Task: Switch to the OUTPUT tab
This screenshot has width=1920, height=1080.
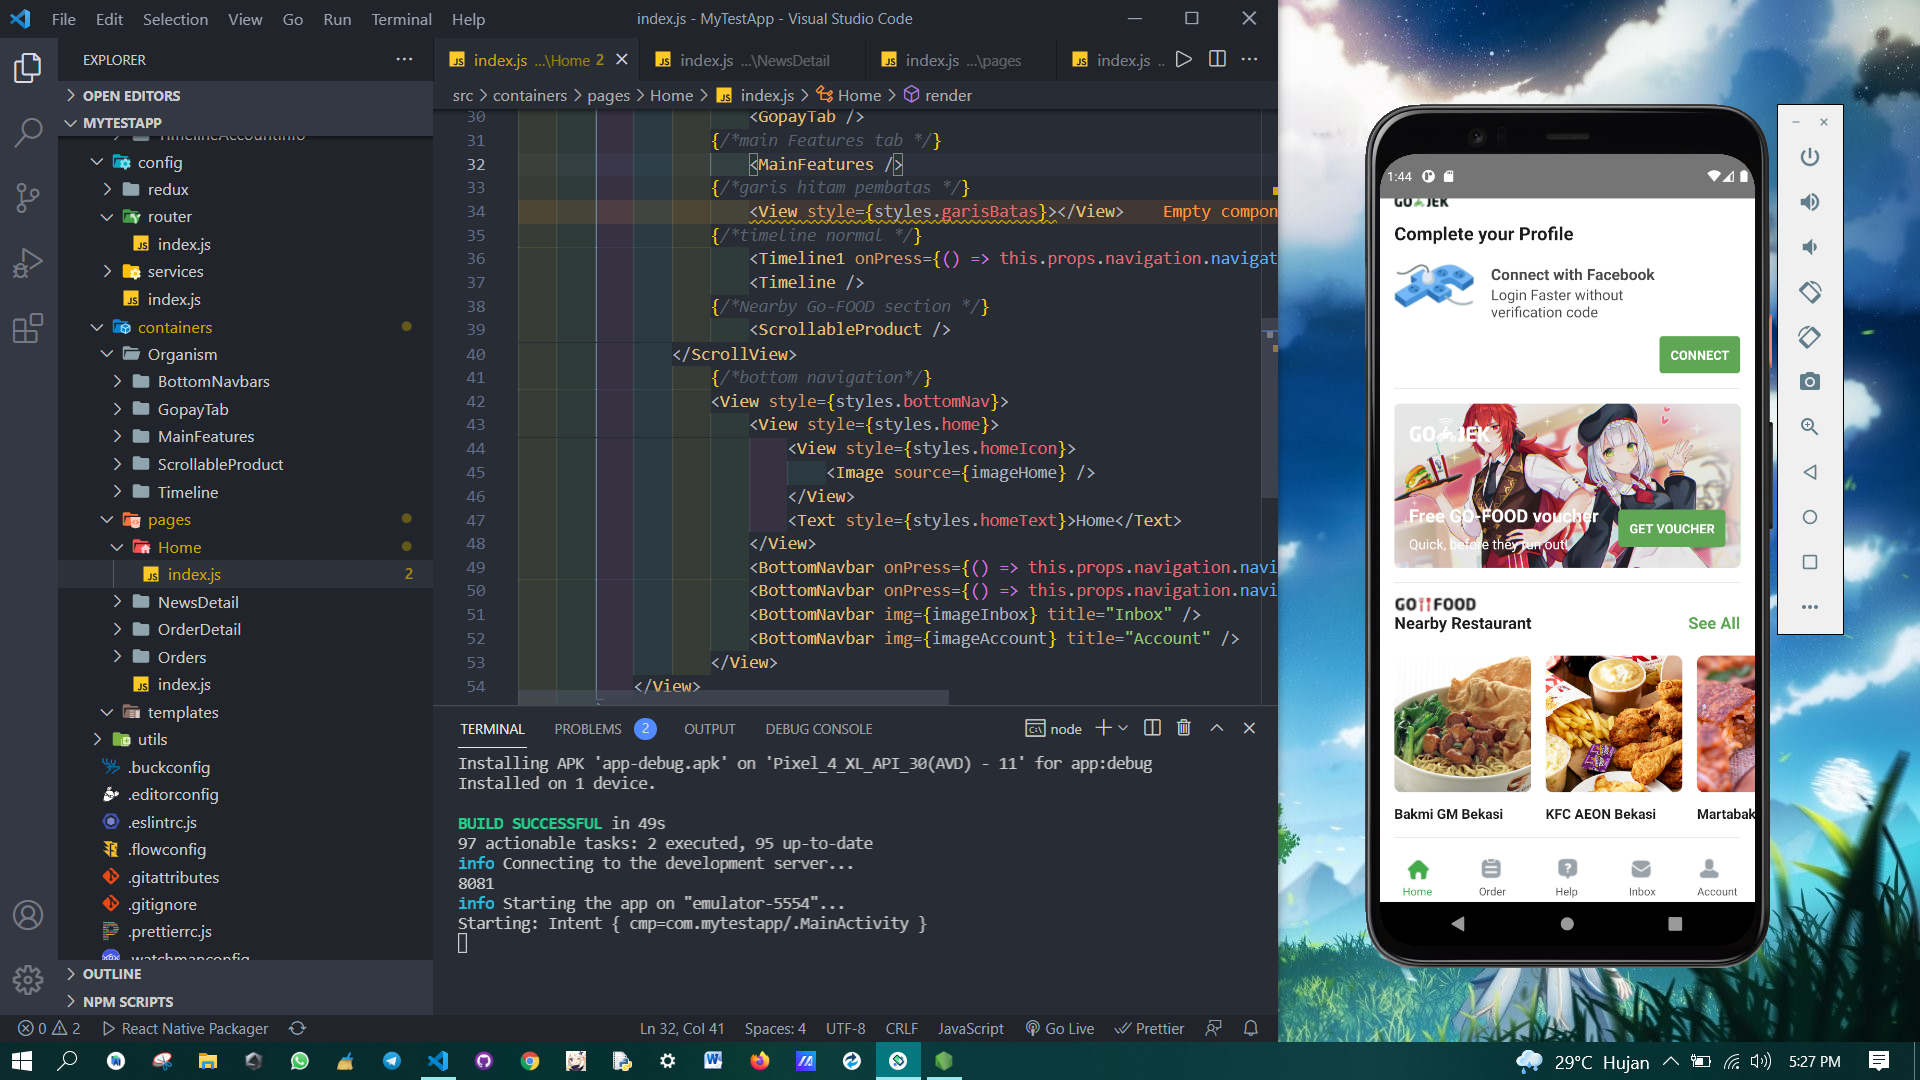Action: pyautogui.click(x=710, y=728)
